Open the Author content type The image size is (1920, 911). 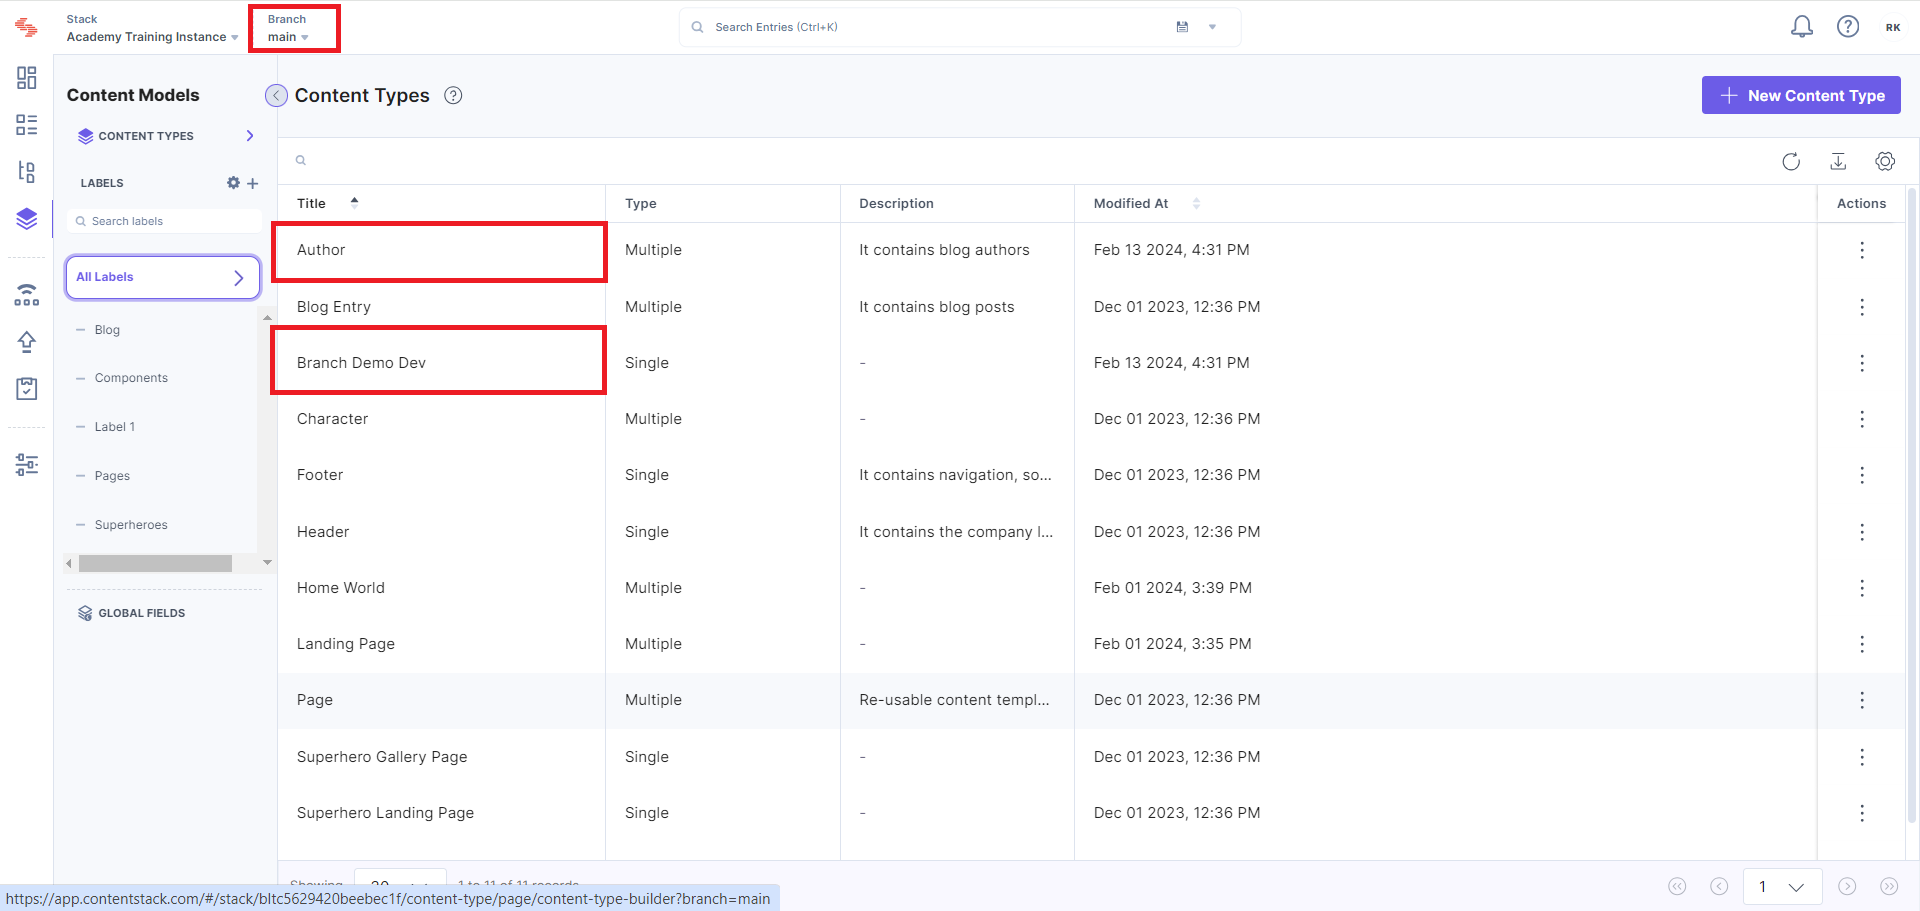[321, 250]
